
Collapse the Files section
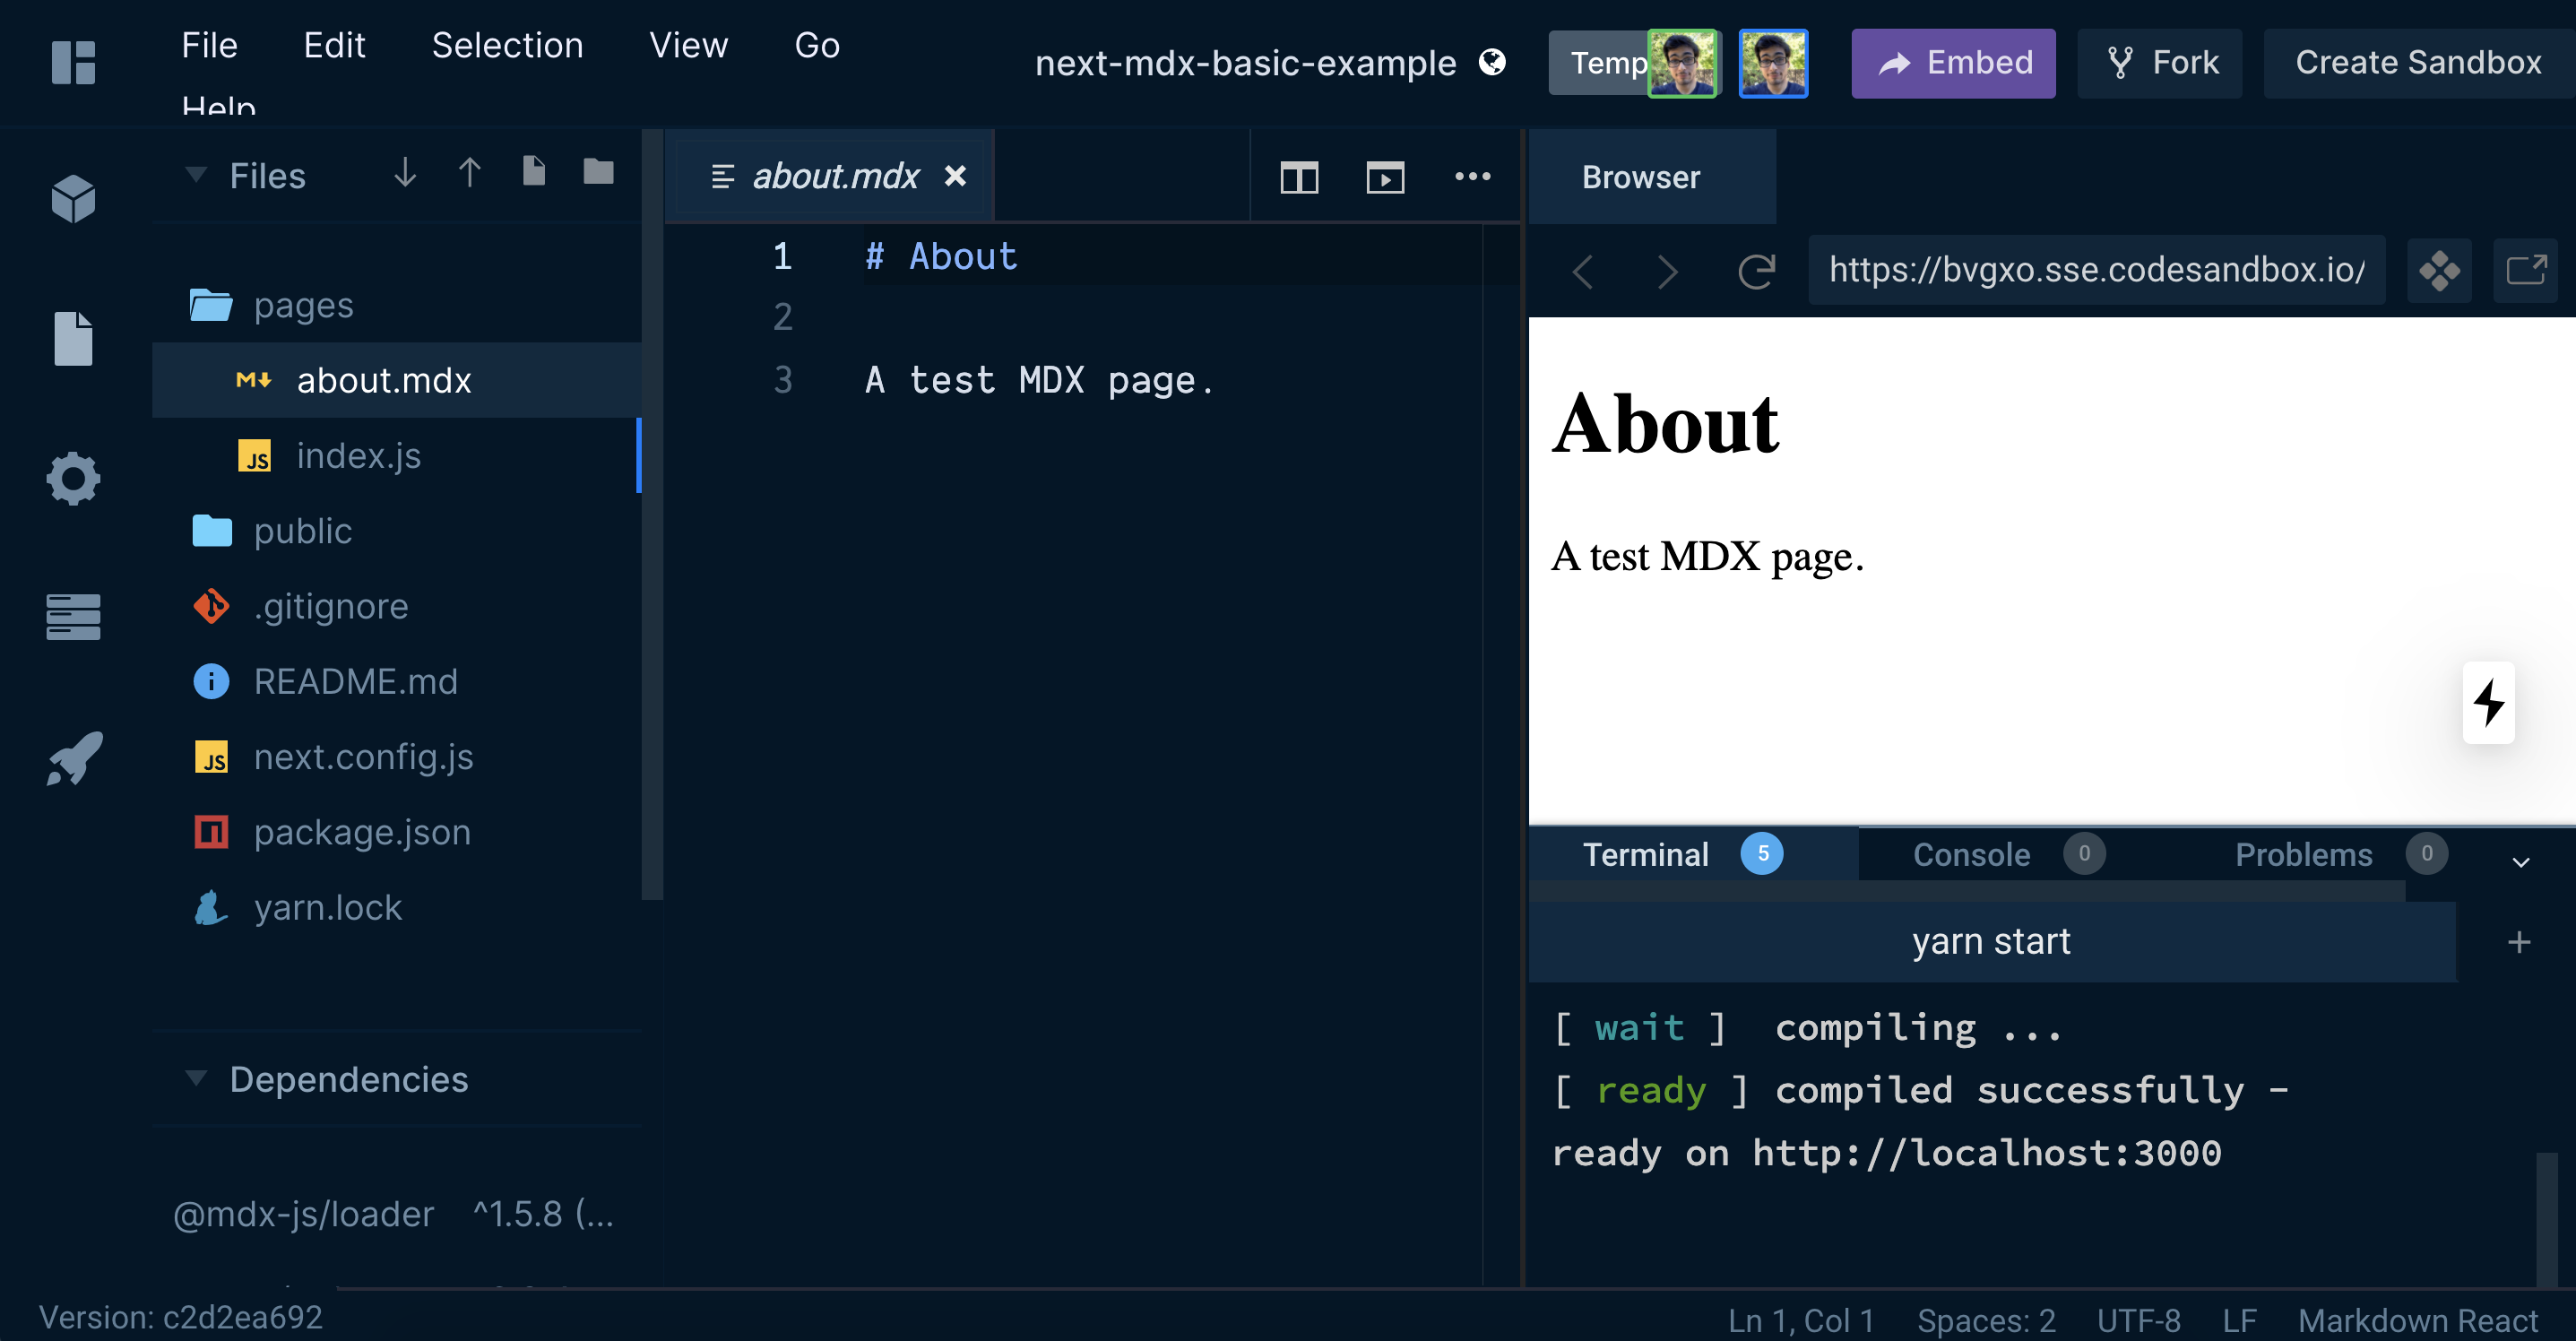coord(196,174)
